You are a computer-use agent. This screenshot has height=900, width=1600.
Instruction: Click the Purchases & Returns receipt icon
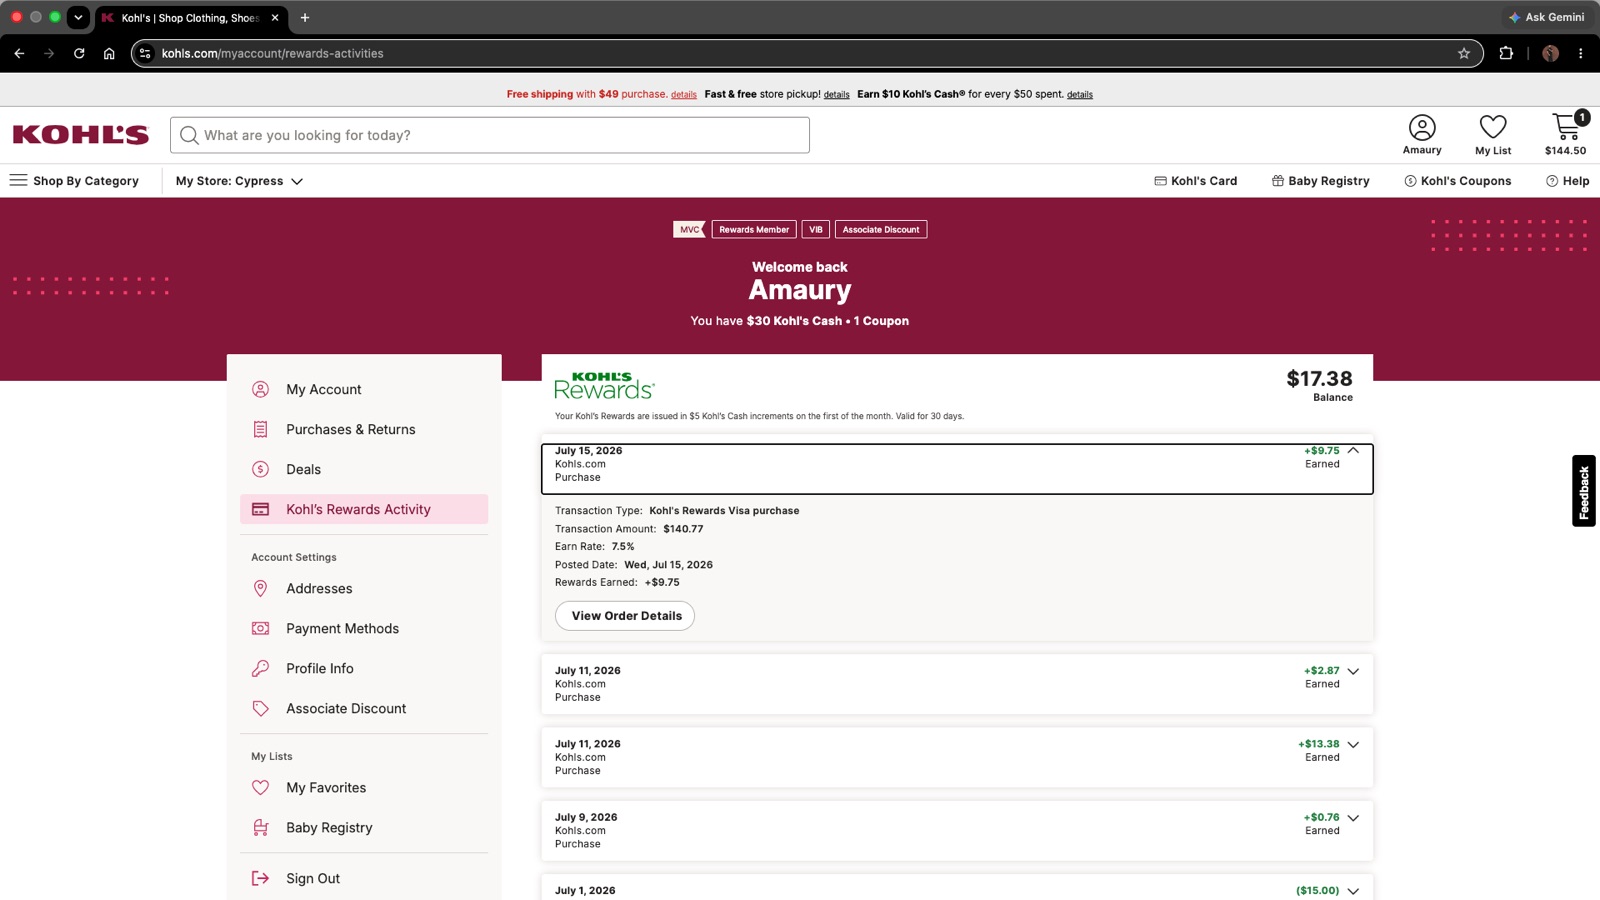click(x=260, y=429)
